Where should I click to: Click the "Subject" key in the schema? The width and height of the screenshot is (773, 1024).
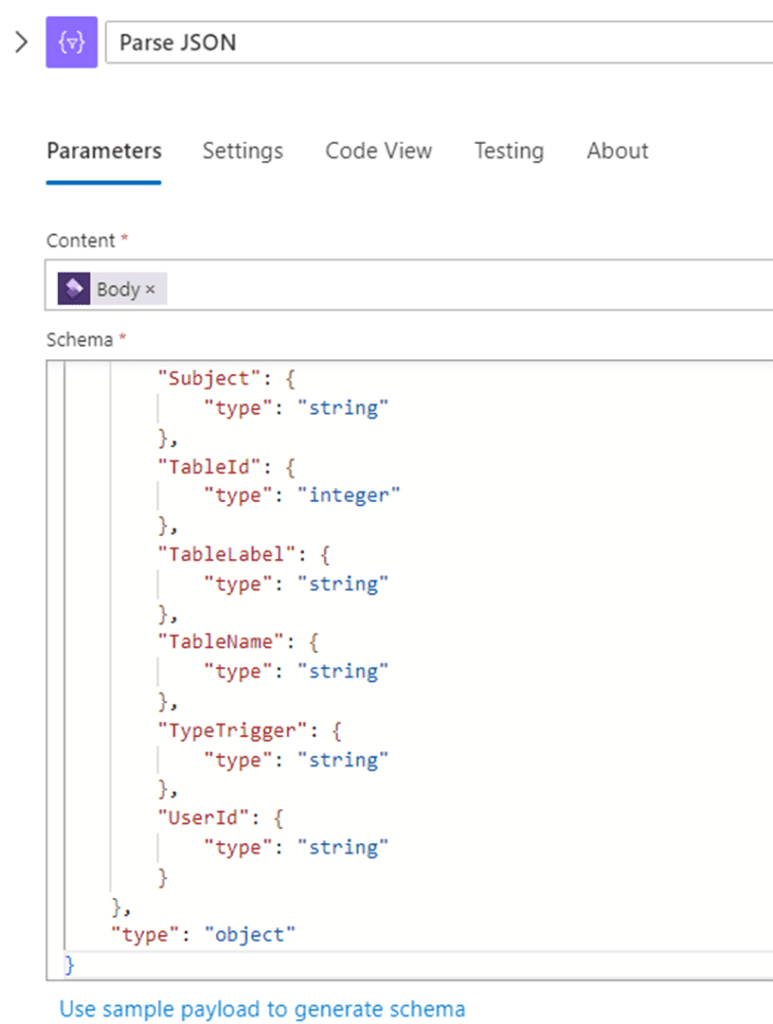click(210, 379)
